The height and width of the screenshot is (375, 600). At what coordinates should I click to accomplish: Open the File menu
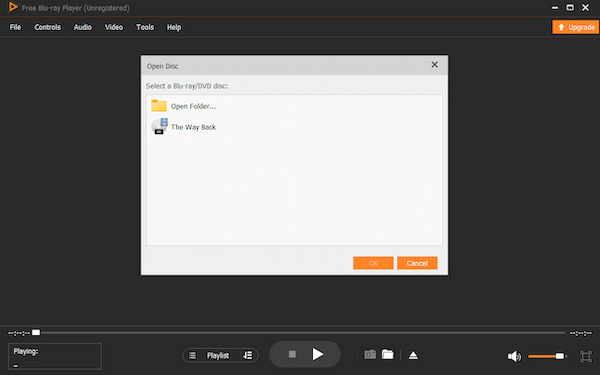tap(15, 27)
